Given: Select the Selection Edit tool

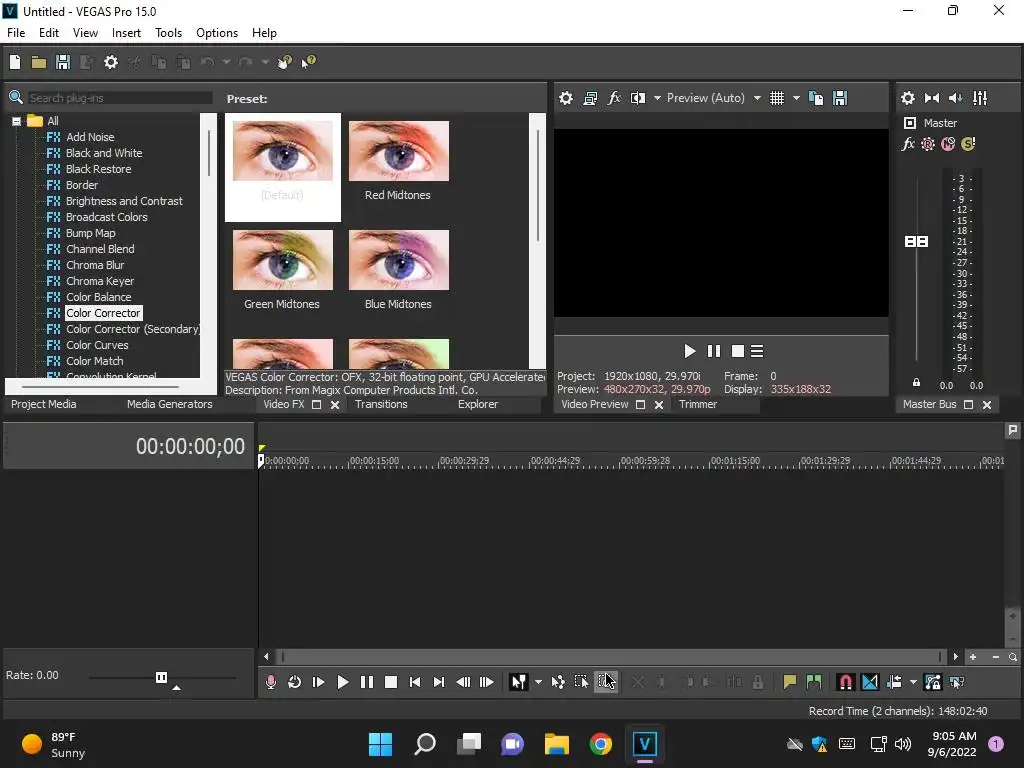Looking at the screenshot, I should point(581,682).
